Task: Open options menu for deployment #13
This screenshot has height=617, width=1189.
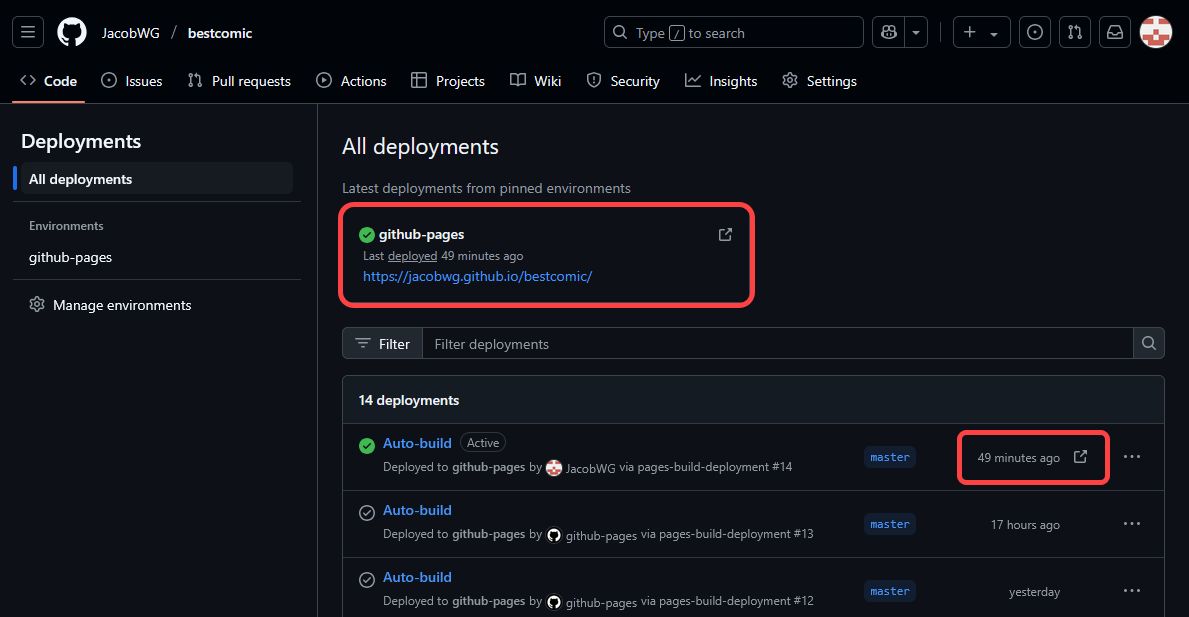Action: click(x=1131, y=524)
